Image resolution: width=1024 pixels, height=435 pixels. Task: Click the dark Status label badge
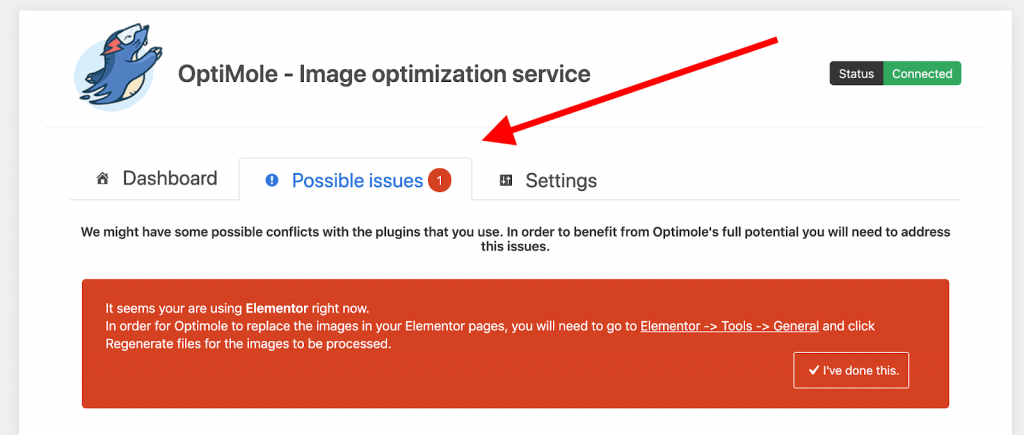tap(856, 74)
